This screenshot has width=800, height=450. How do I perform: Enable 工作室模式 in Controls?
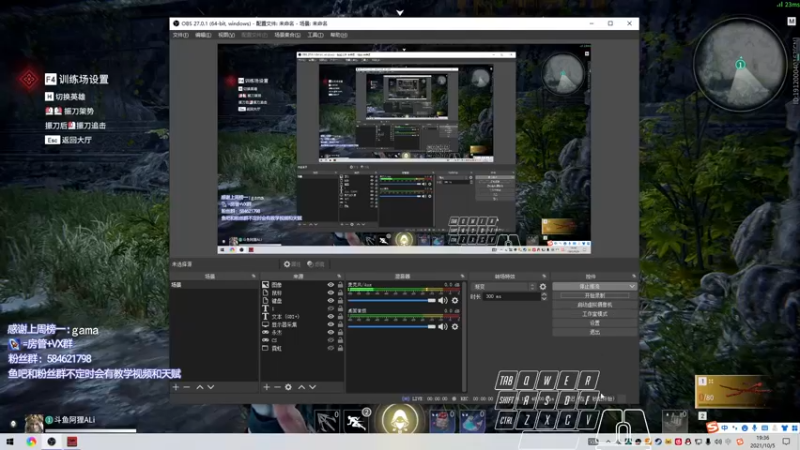tap(594, 314)
